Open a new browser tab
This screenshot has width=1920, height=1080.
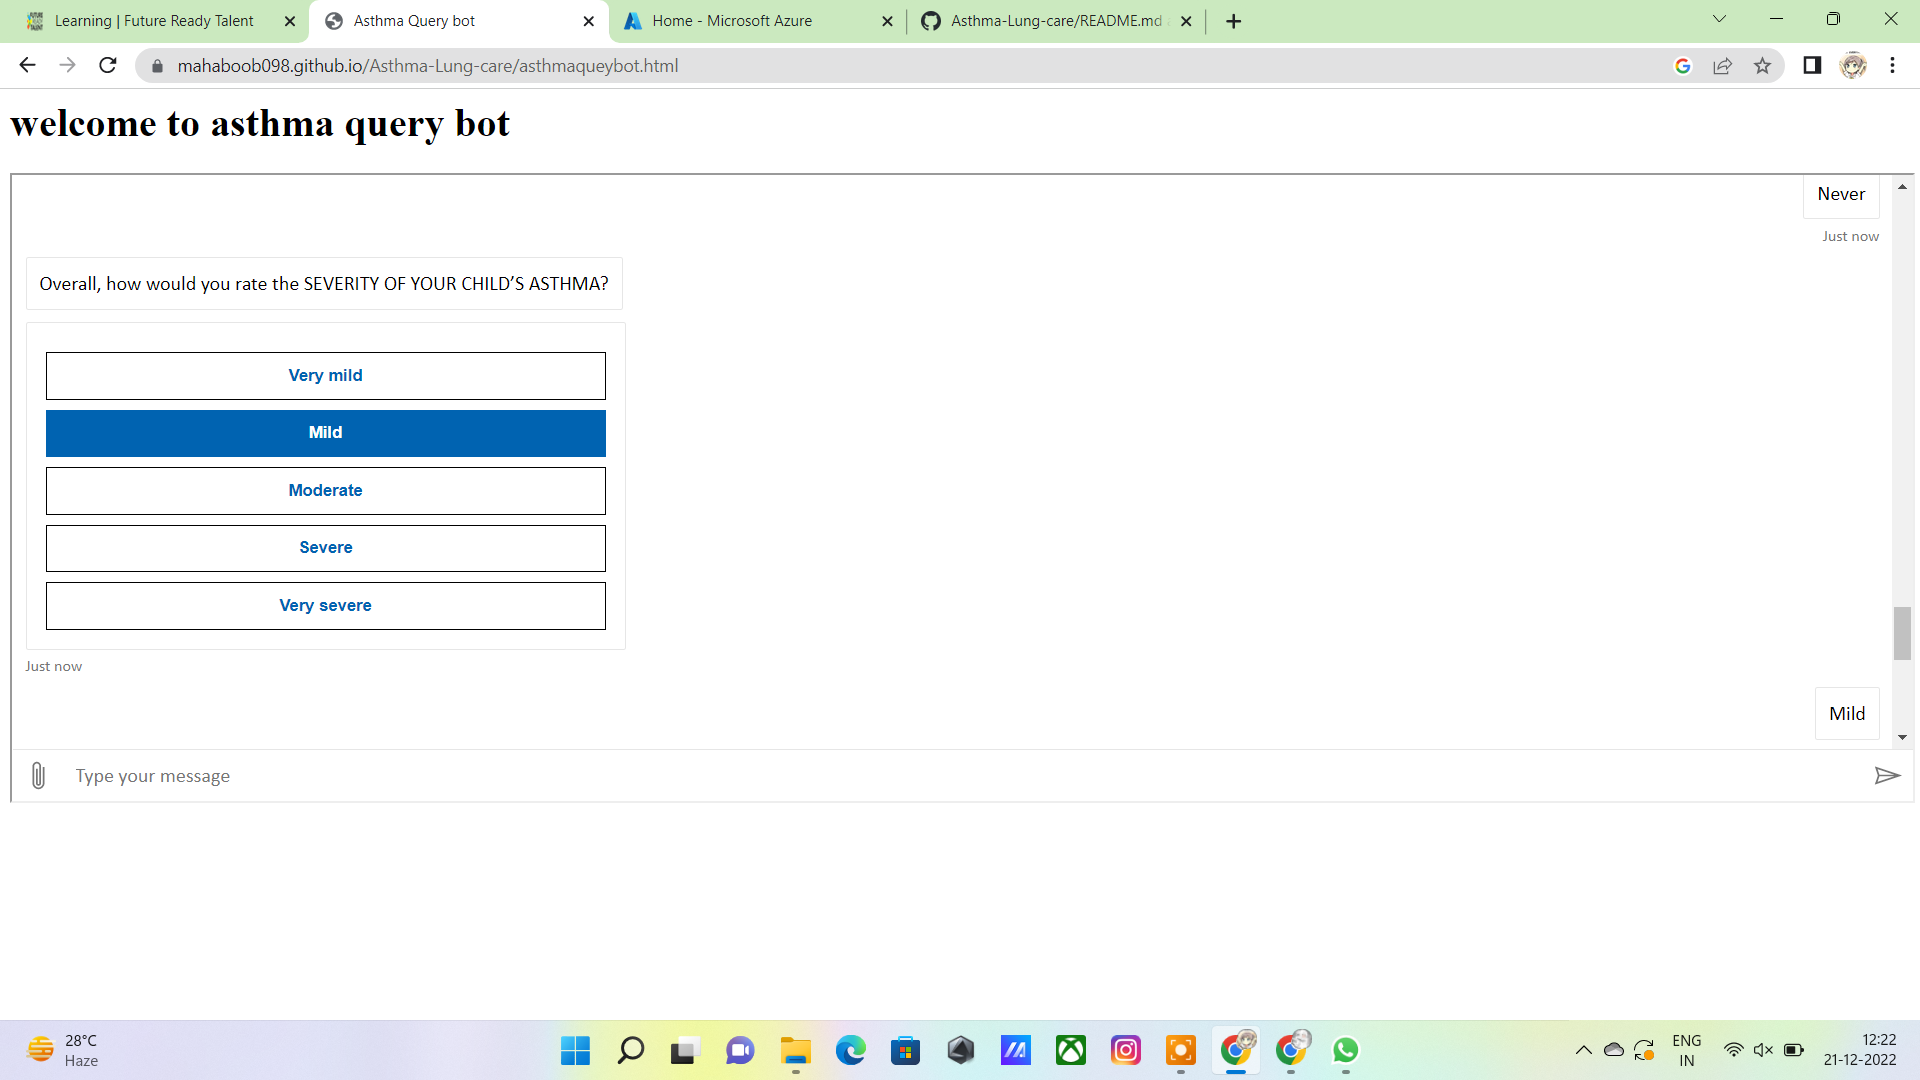1233,21
